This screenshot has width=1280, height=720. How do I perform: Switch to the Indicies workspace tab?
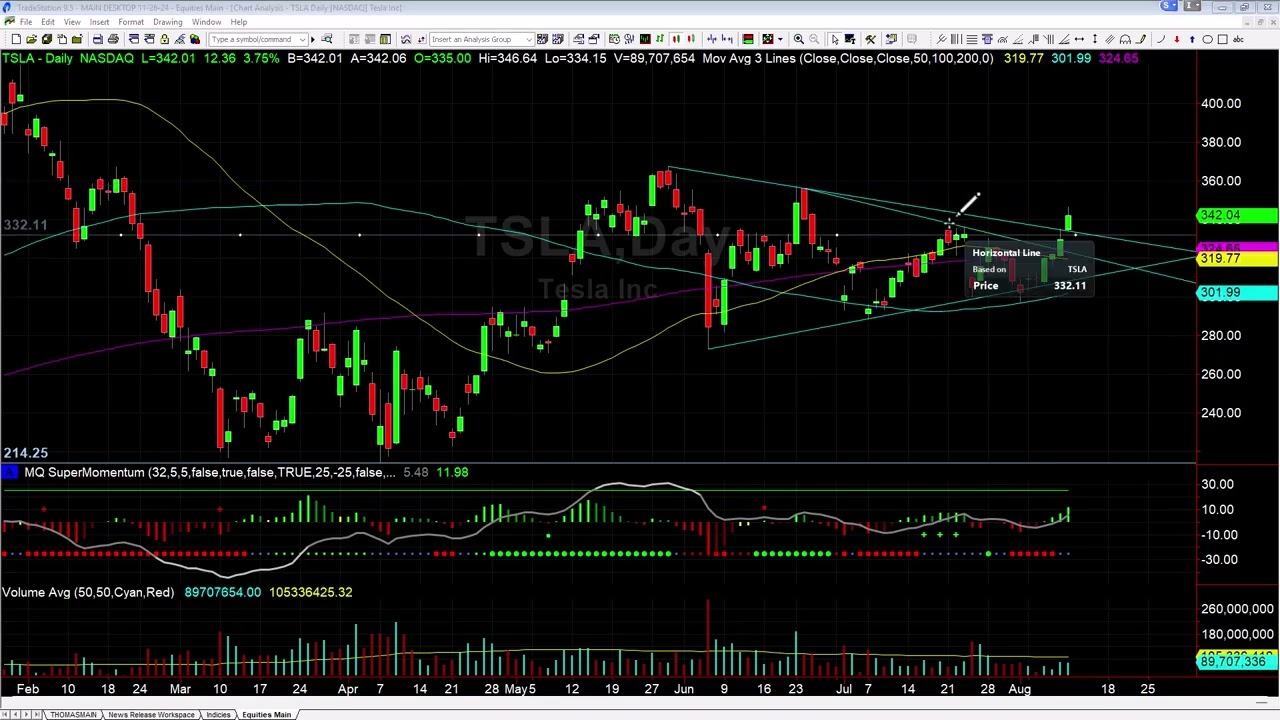[x=218, y=714]
